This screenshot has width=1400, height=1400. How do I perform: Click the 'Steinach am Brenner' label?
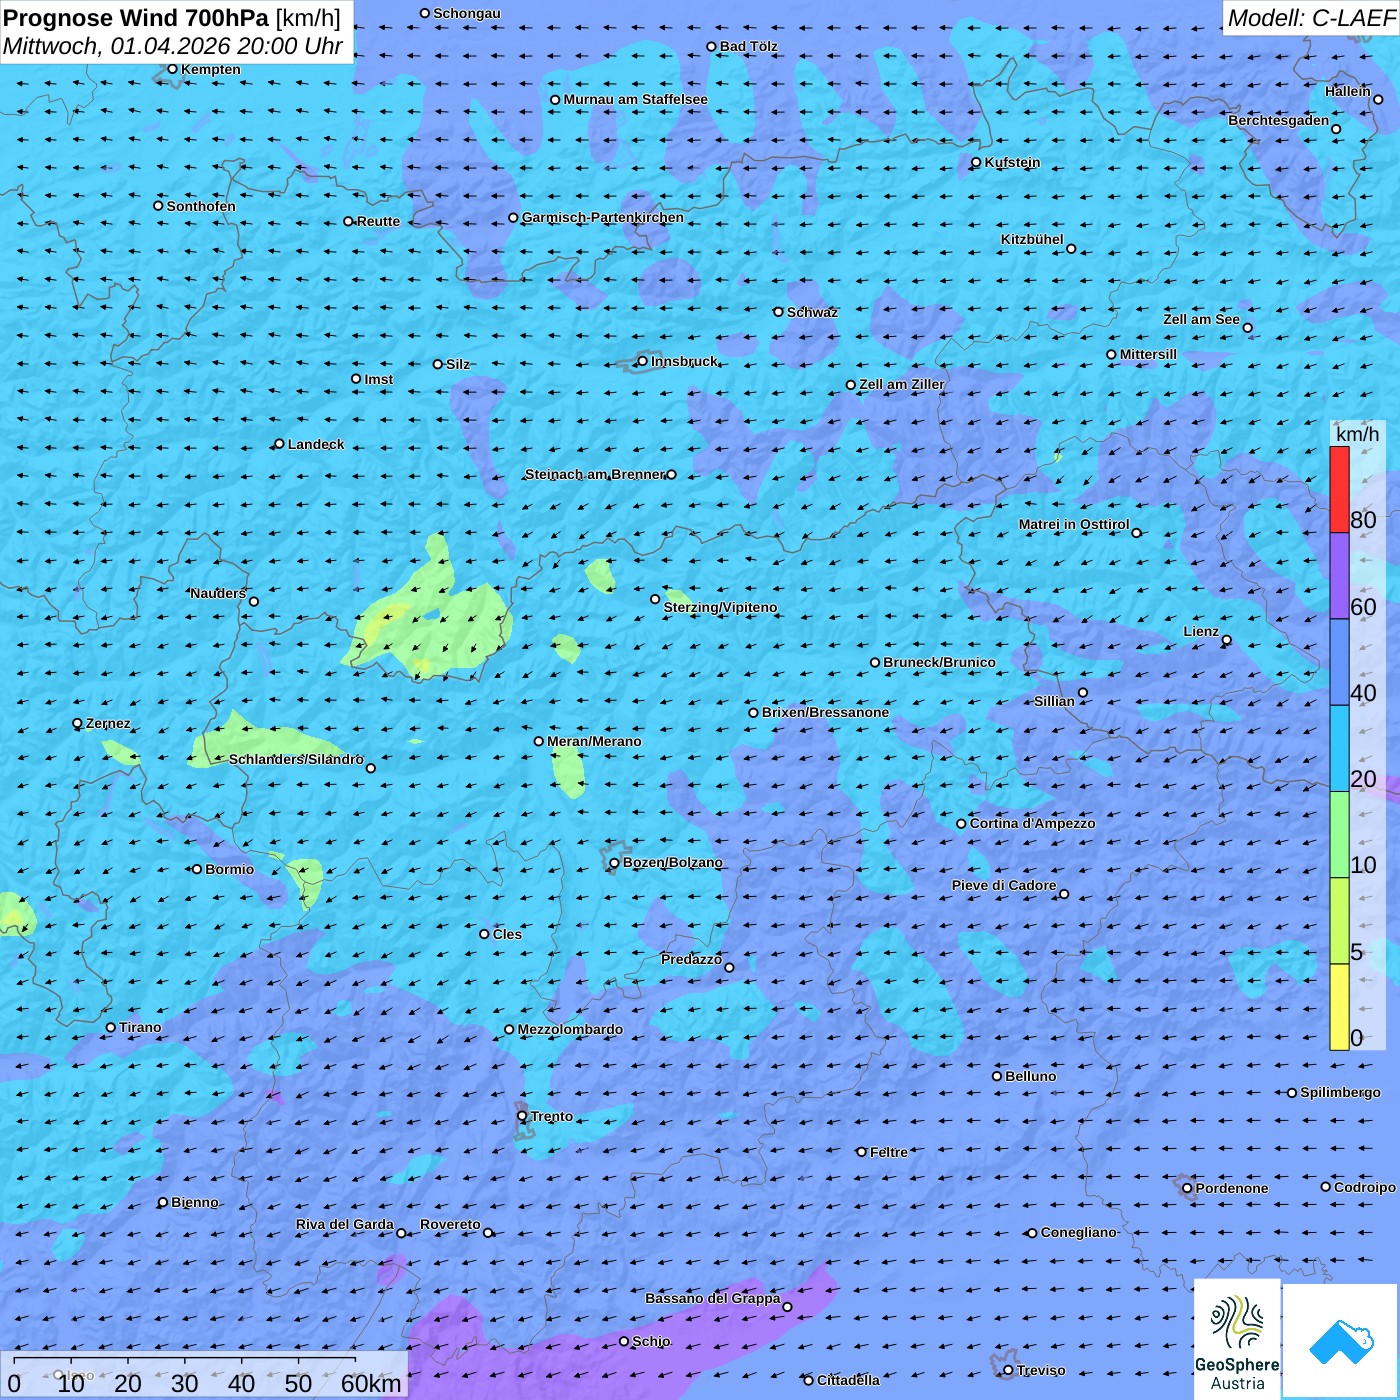[595, 474]
